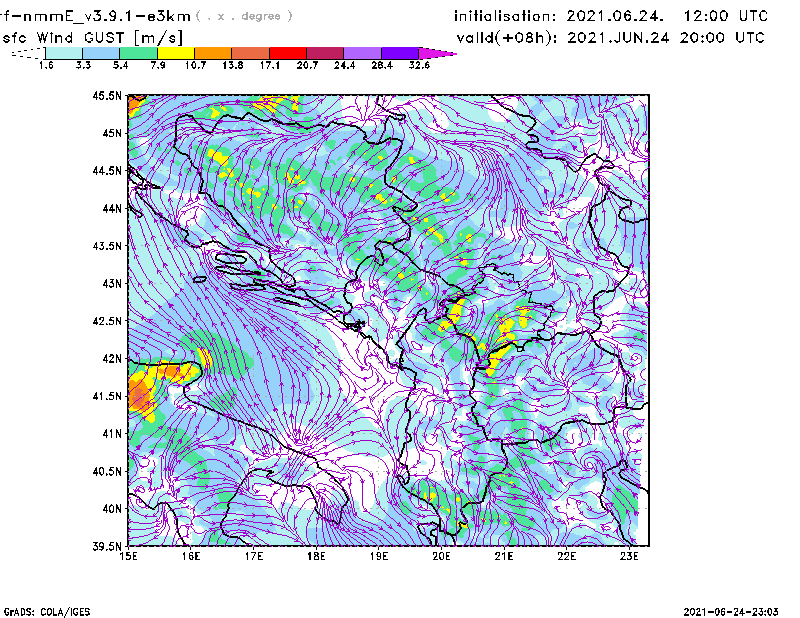Click the '45.5N' latitude label
Image resolution: width=800 pixels, height=618 pixels.
click(107, 95)
